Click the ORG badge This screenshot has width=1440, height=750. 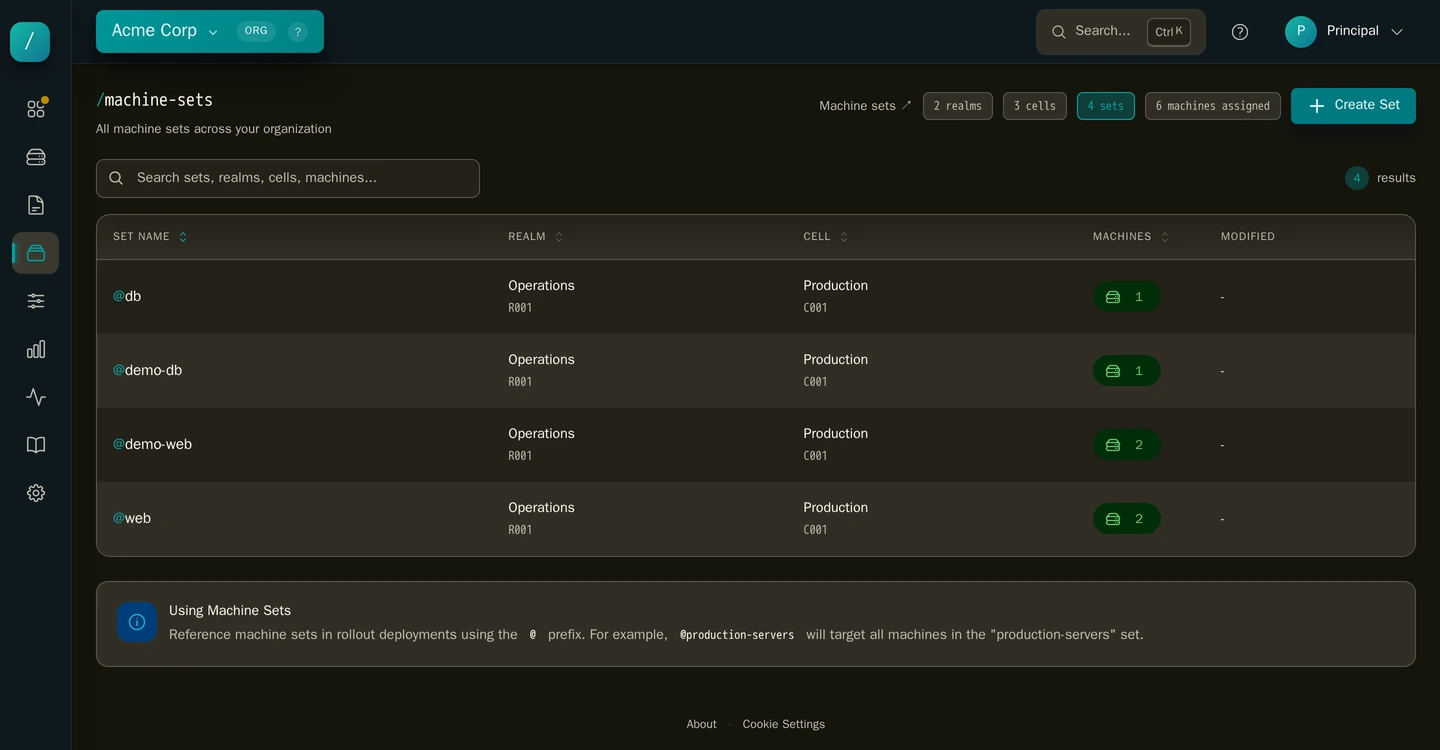(256, 31)
